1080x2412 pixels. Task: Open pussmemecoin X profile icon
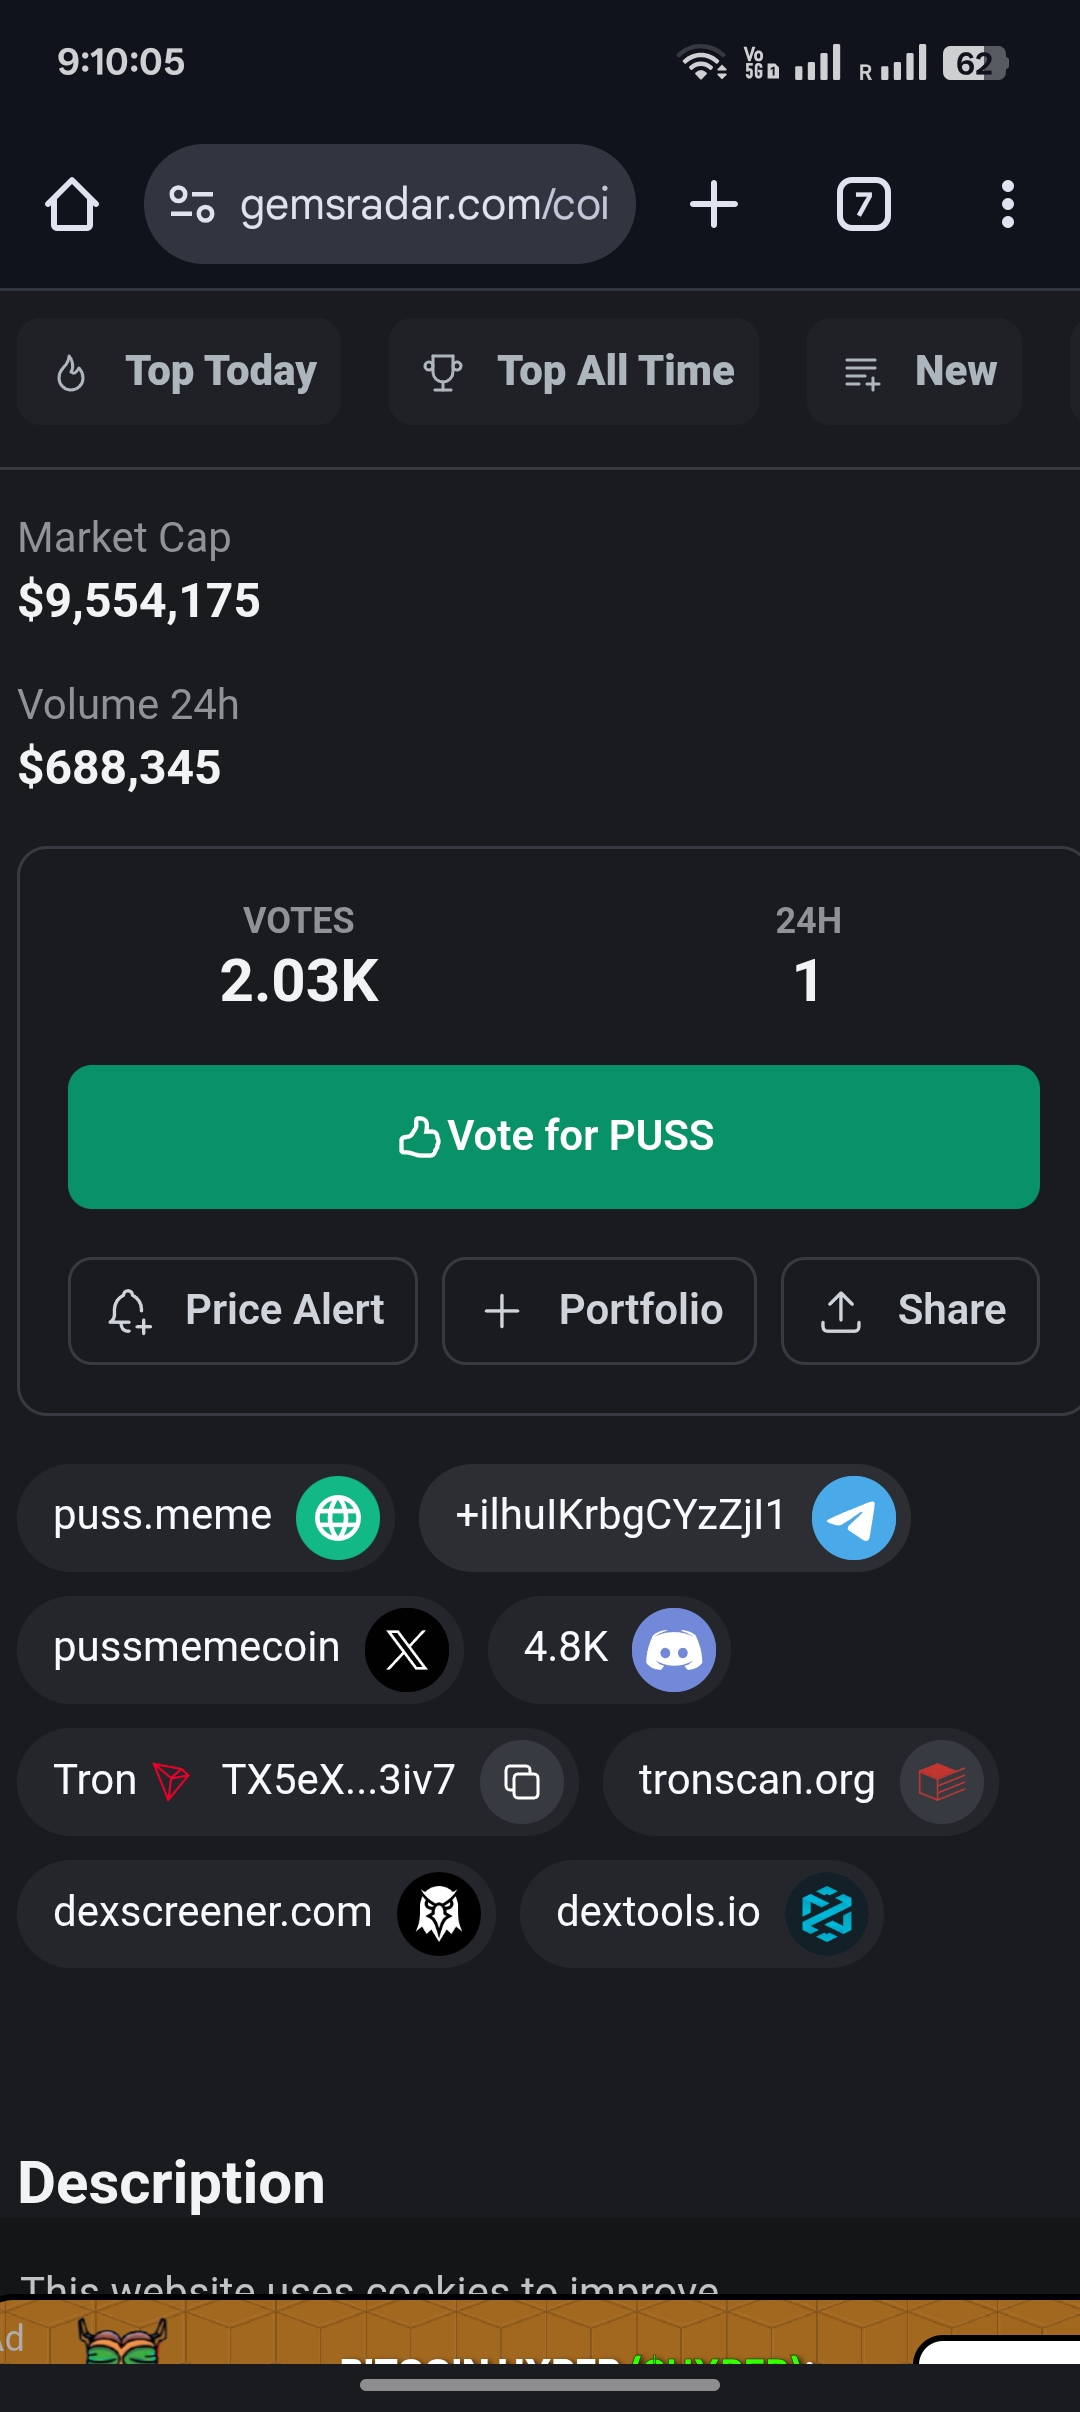coord(407,1650)
